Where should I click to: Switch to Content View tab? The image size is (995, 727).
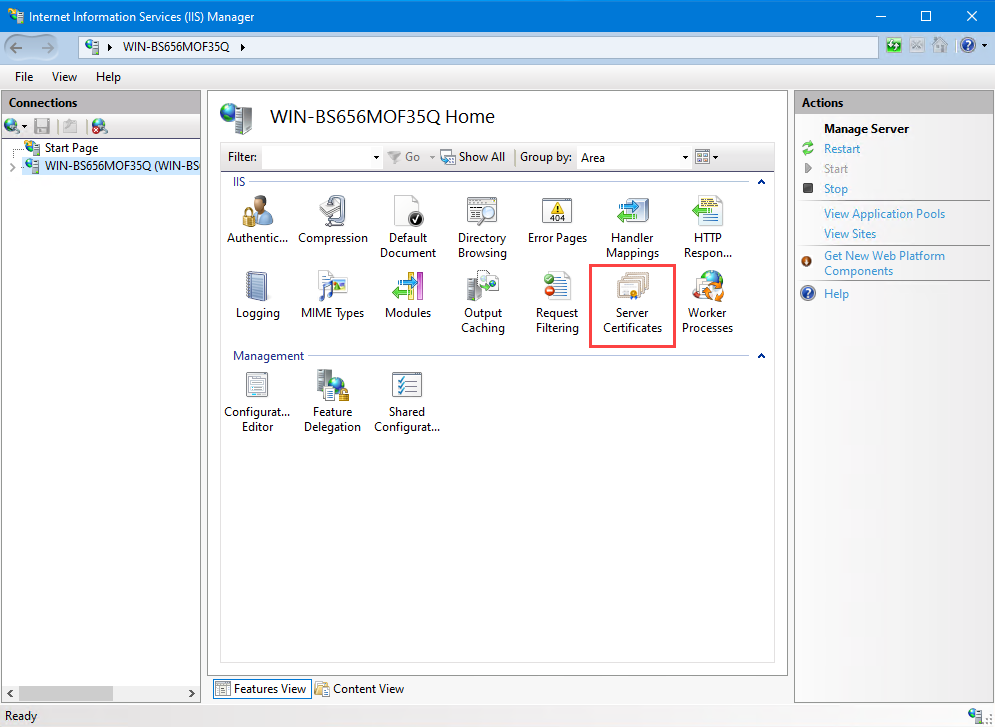pyautogui.click(x=360, y=689)
